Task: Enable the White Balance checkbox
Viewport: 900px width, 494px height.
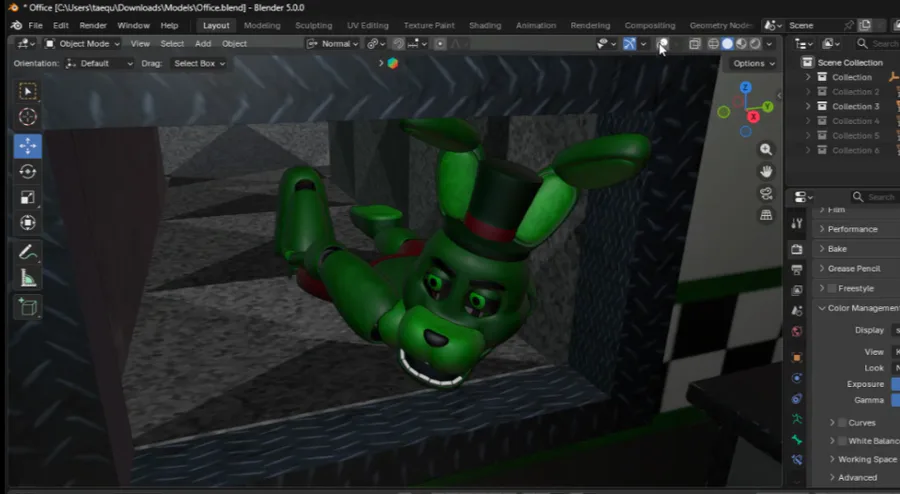Action: tap(842, 441)
